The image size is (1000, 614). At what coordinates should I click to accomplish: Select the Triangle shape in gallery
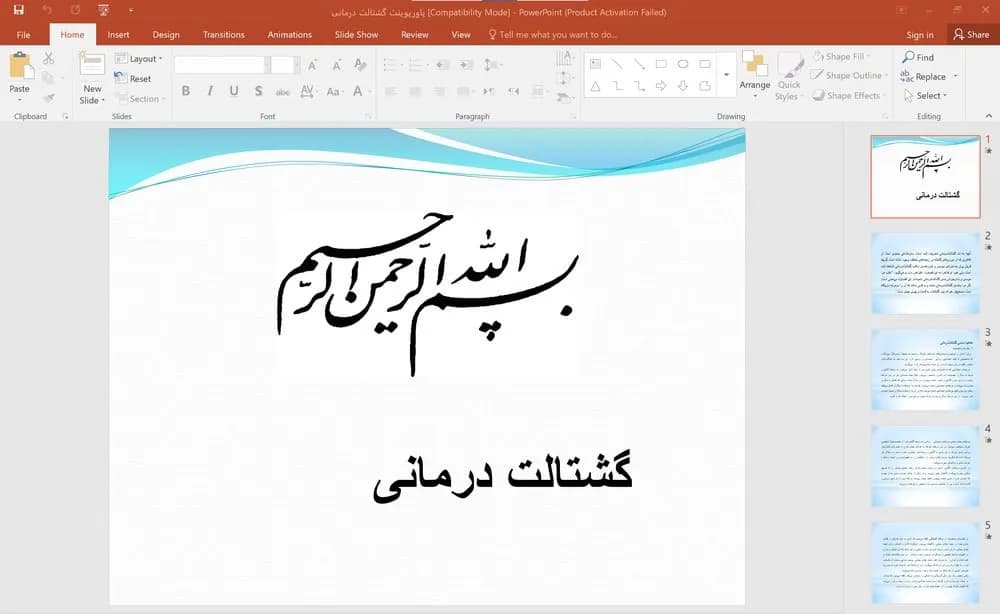click(595, 86)
